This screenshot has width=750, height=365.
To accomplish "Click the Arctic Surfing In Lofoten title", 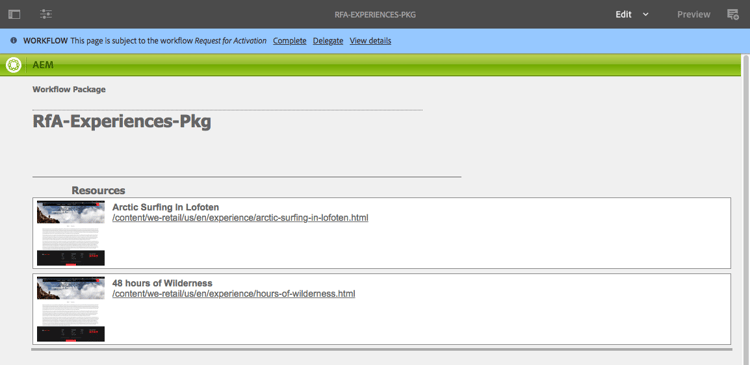I will point(165,207).
